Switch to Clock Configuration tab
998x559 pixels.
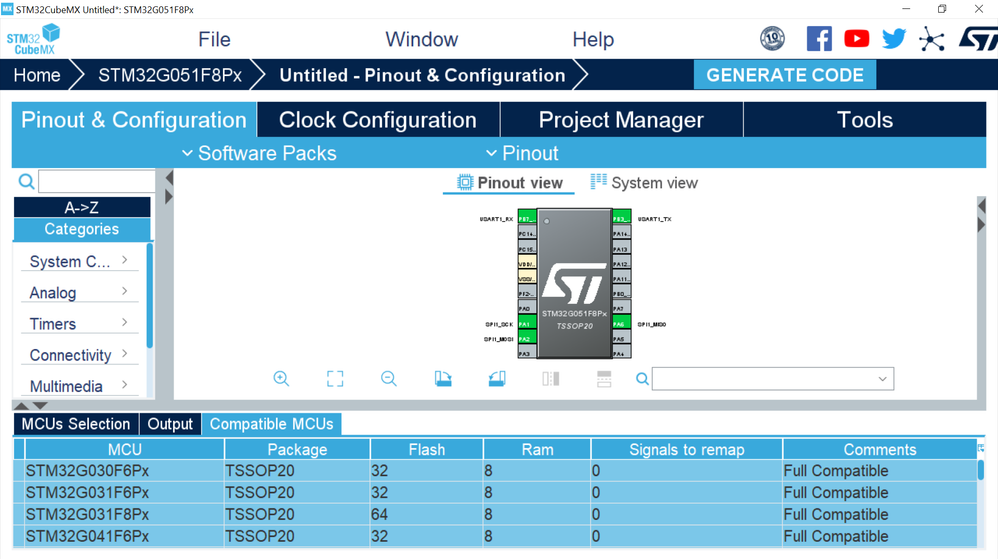pyautogui.click(x=378, y=120)
